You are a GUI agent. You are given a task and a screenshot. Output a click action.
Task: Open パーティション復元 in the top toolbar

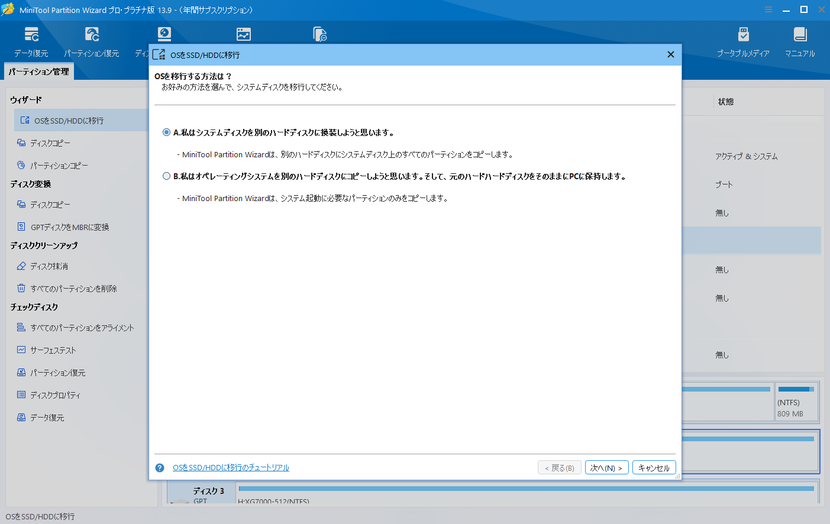92,42
